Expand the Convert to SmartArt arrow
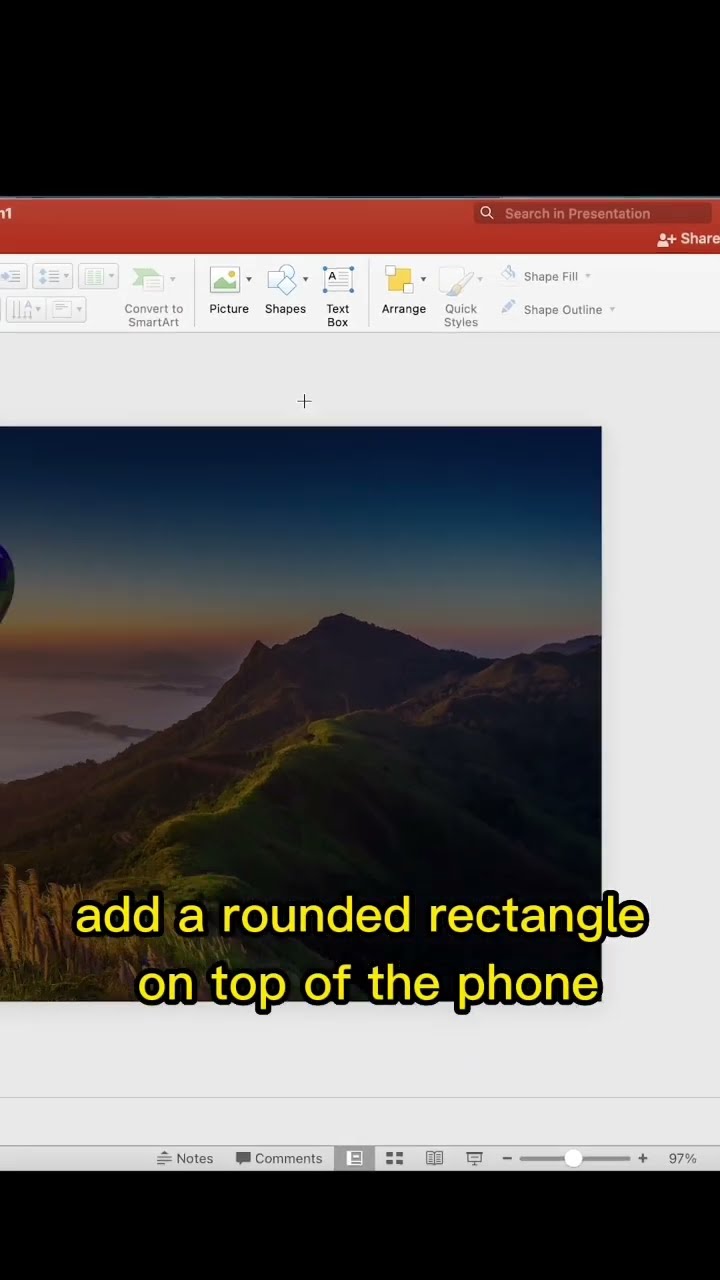The height and width of the screenshot is (1280, 720). pyautogui.click(x=172, y=279)
